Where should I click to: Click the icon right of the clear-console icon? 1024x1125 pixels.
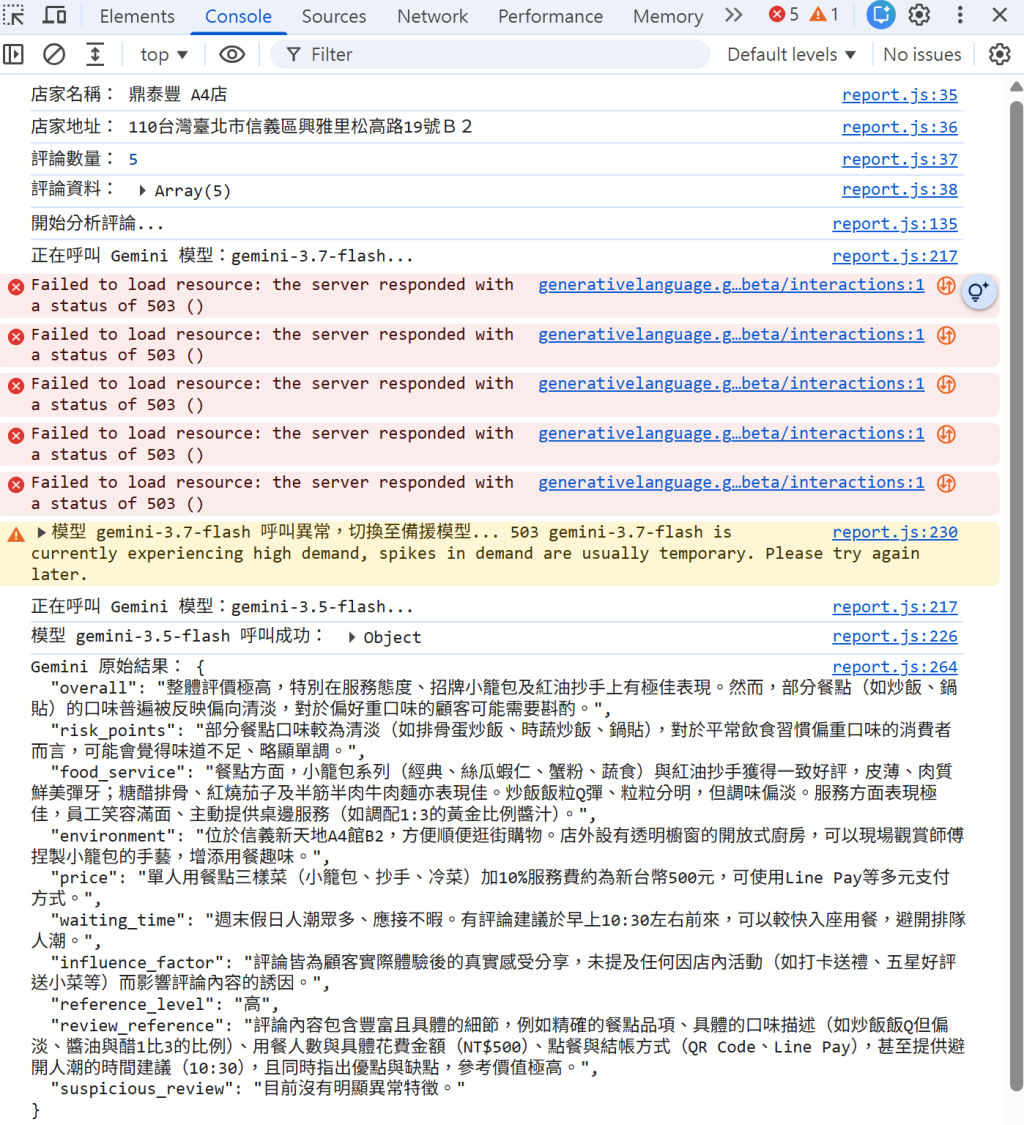click(95, 54)
